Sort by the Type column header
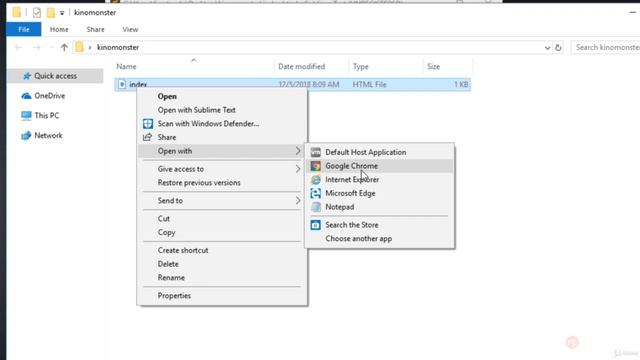Image resolution: width=640 pixels, height=360 pixels. tap(386, 67)
